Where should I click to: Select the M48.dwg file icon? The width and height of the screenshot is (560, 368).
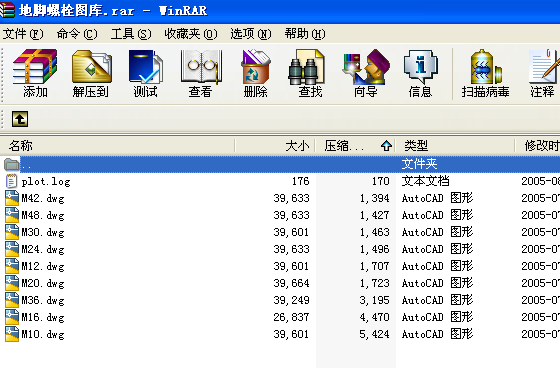(12, 215)
